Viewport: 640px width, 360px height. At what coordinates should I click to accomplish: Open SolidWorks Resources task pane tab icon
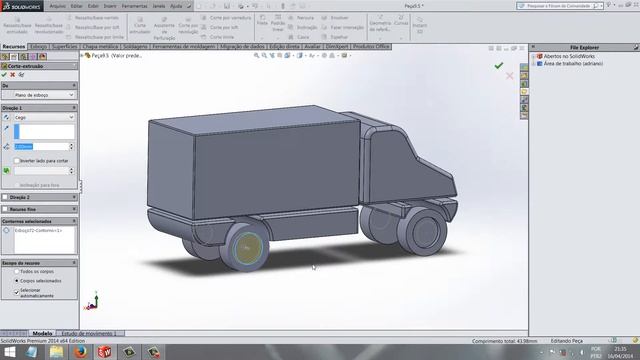524,67
